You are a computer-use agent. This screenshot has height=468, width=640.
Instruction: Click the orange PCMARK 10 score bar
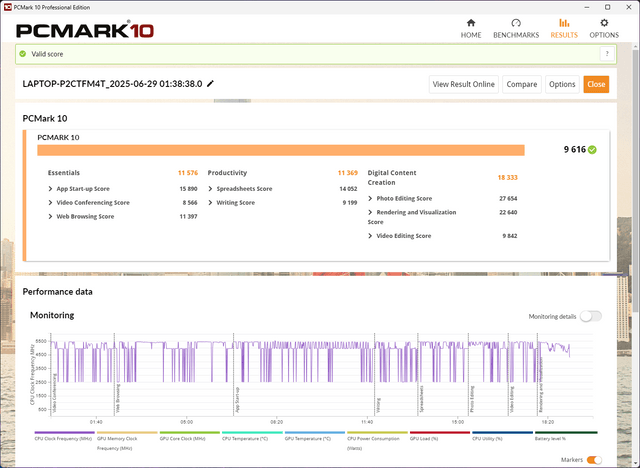(281, 150)
